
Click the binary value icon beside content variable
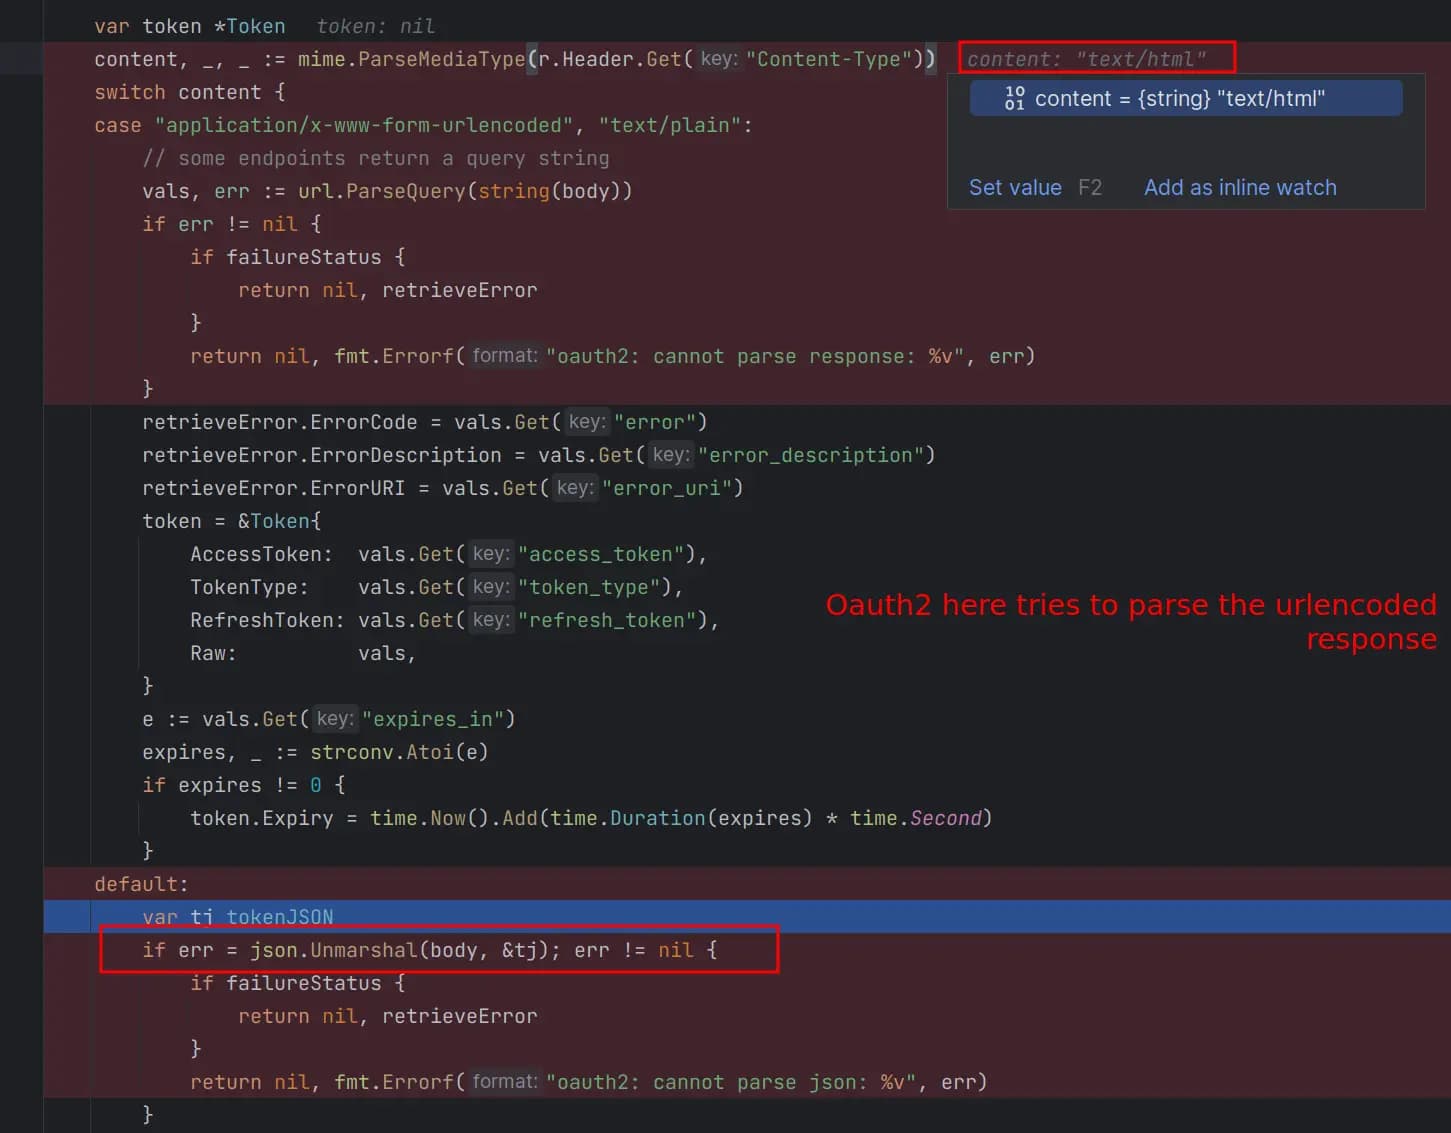[1015, 98]
